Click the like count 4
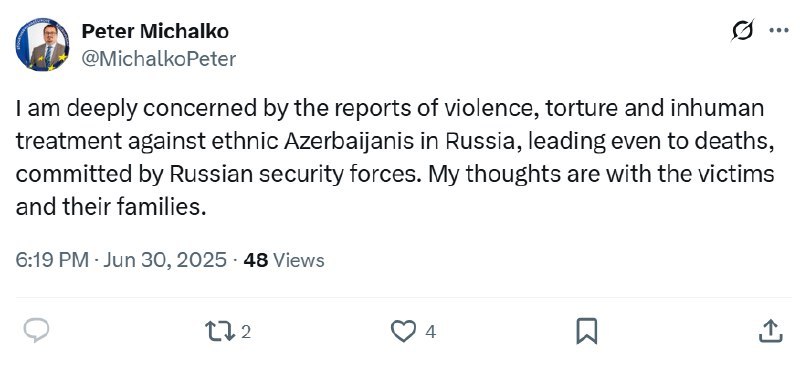The width and height of the screenshot is (800, 371). pyautogui.click(x=430, y=333)
